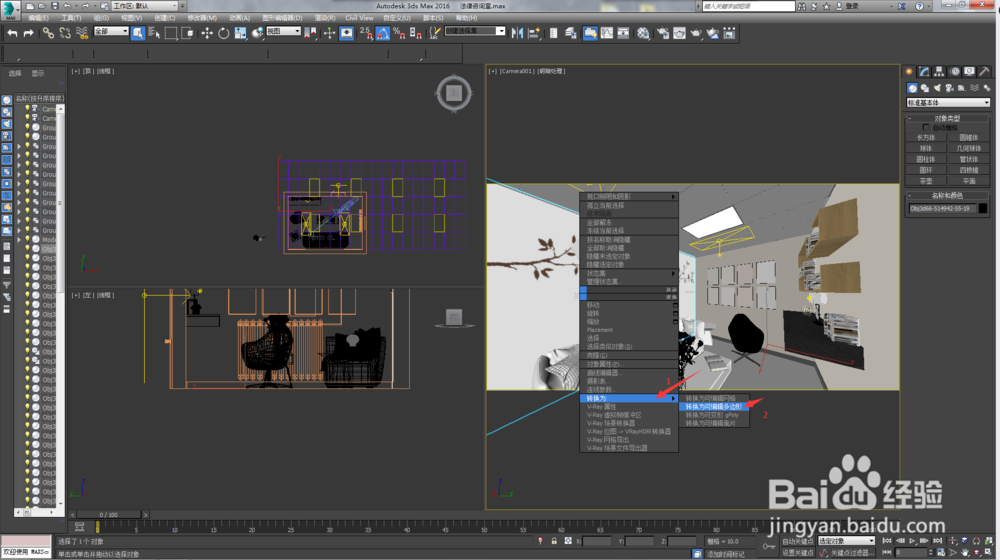Click the 长方体 button
The height and width of the screenshot is (560, 1000).
(926, 137)
